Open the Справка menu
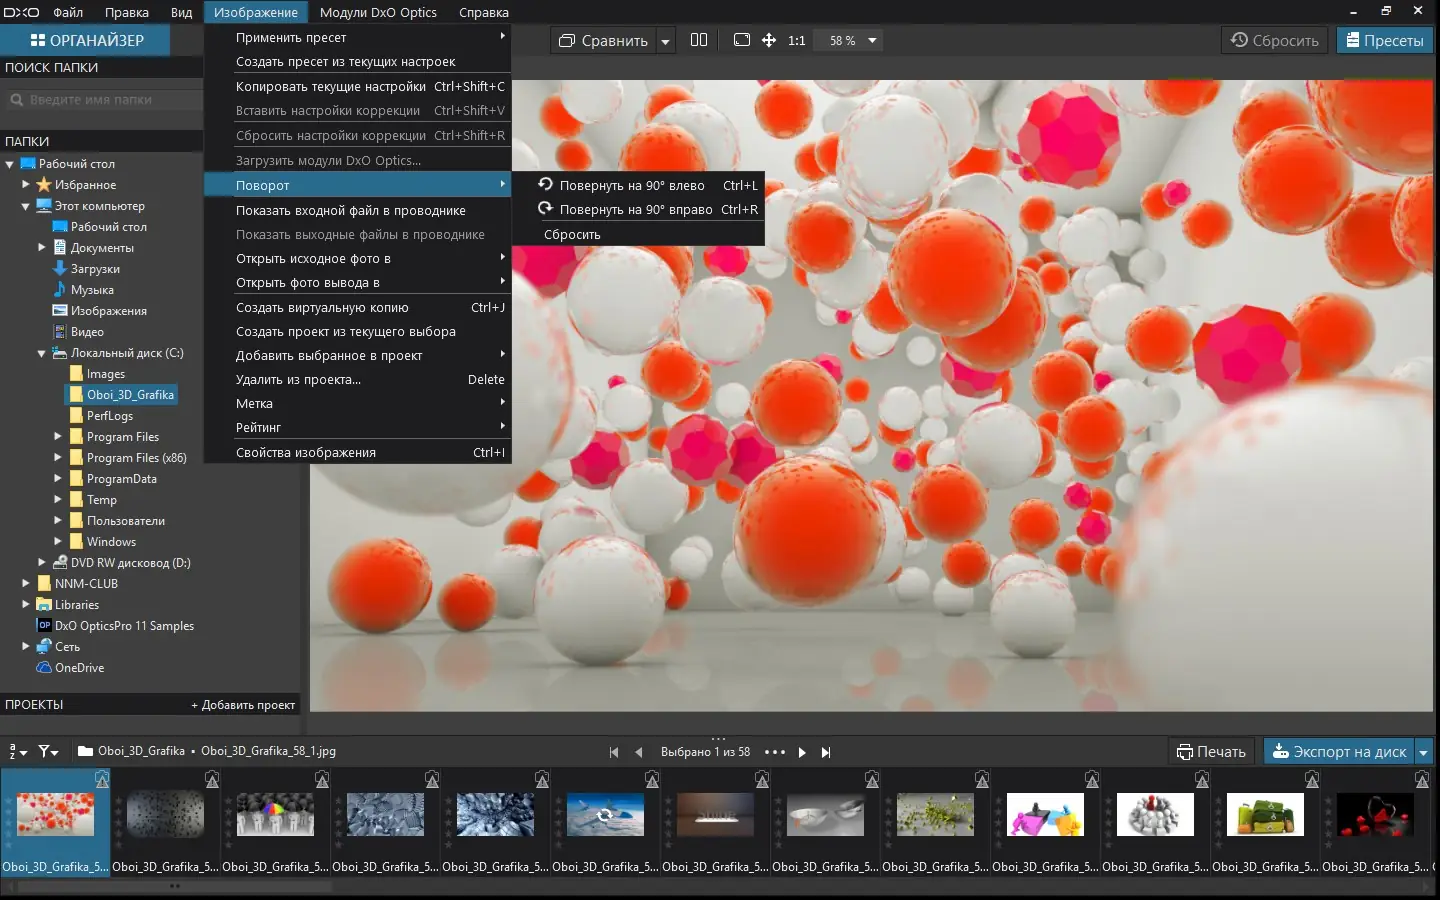 pyautogui.click(x=483, y=12)
